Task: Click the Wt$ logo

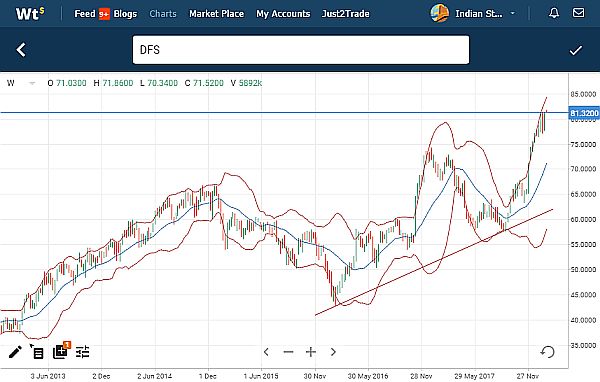Action: click(30, 13)
